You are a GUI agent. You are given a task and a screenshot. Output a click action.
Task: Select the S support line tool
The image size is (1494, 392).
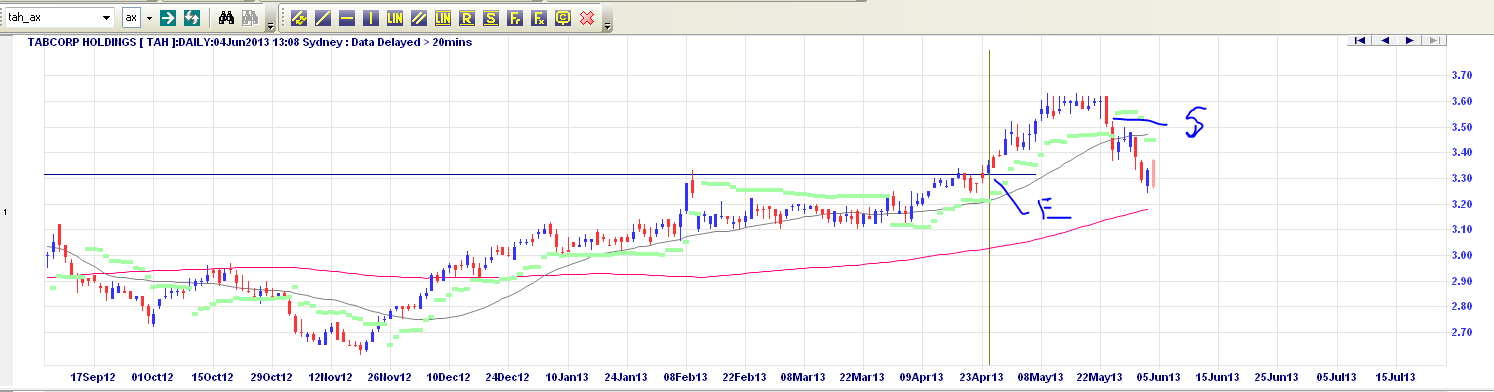tap(490, 18)
